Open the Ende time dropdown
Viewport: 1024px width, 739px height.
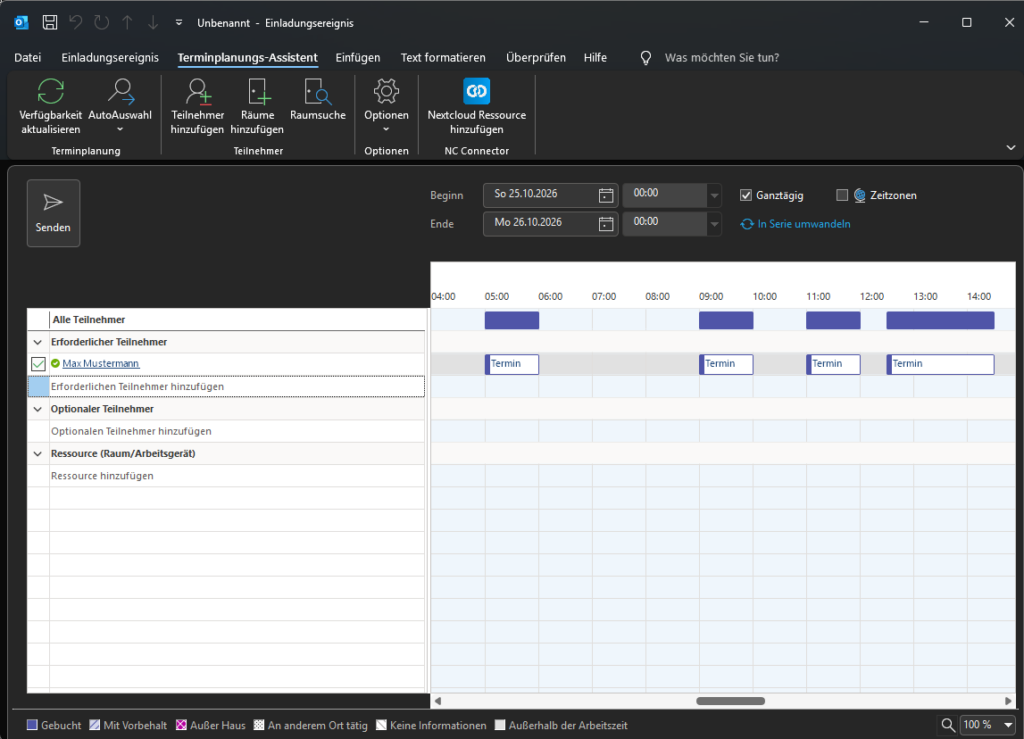click(x=714, y=224)
